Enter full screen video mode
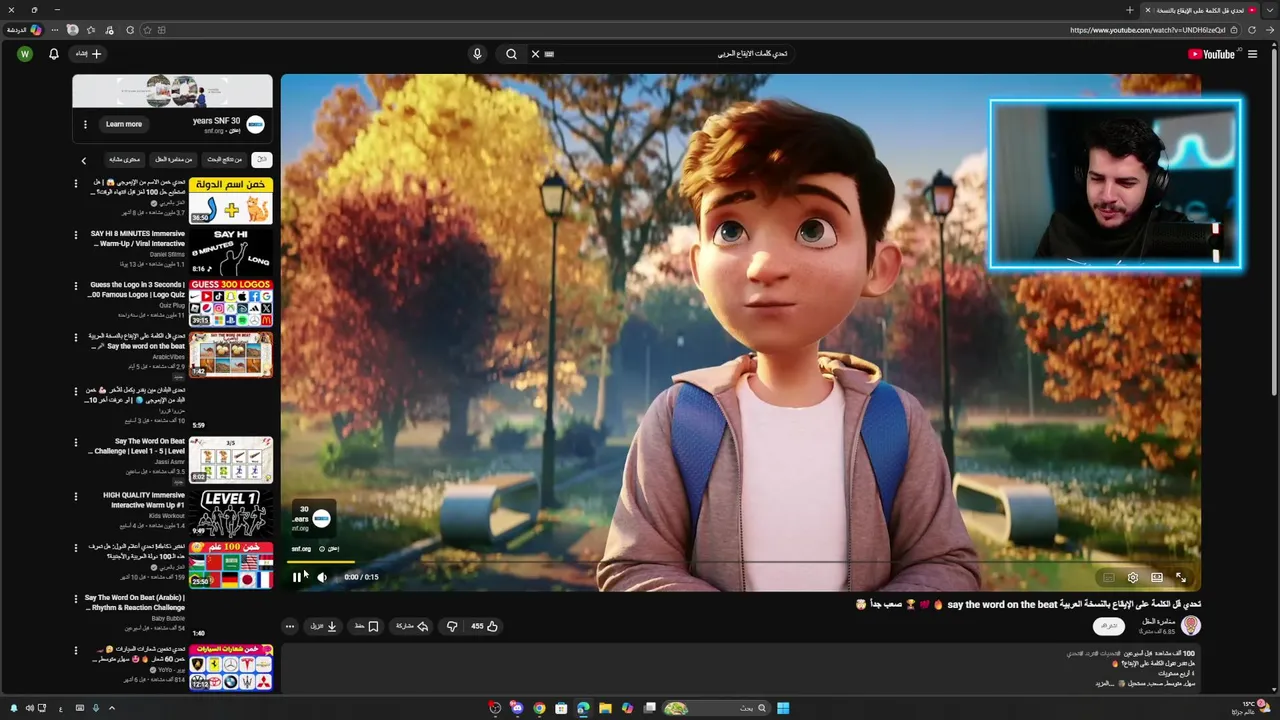 point(1181,577)
